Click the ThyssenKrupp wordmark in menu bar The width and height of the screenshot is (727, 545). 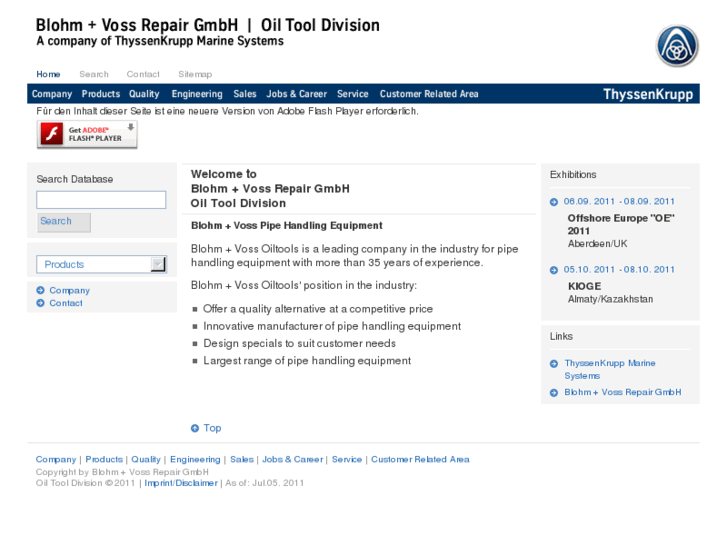[648, 94]
